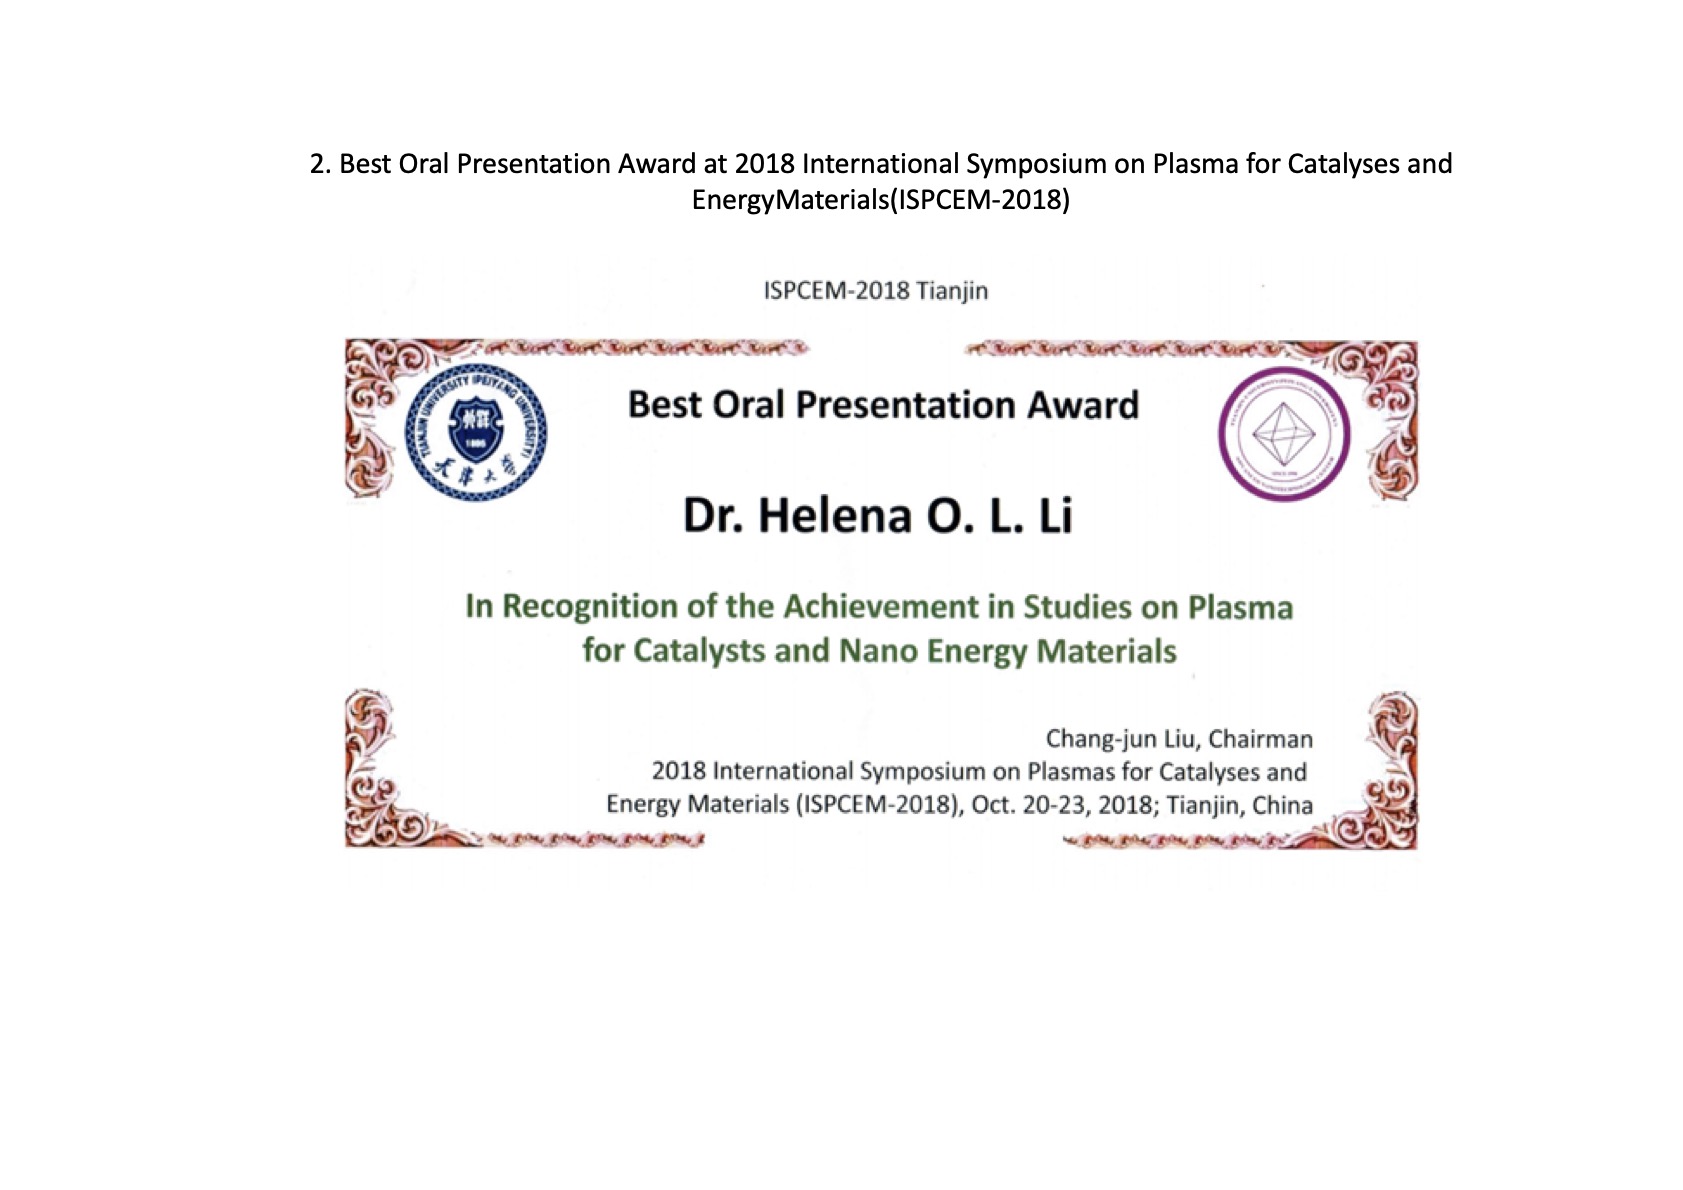Click '2018 International Symposium on Plasmas for Catalyses and'
The height and width of the screenshot is (1190, 1683).
click(979, 772)
